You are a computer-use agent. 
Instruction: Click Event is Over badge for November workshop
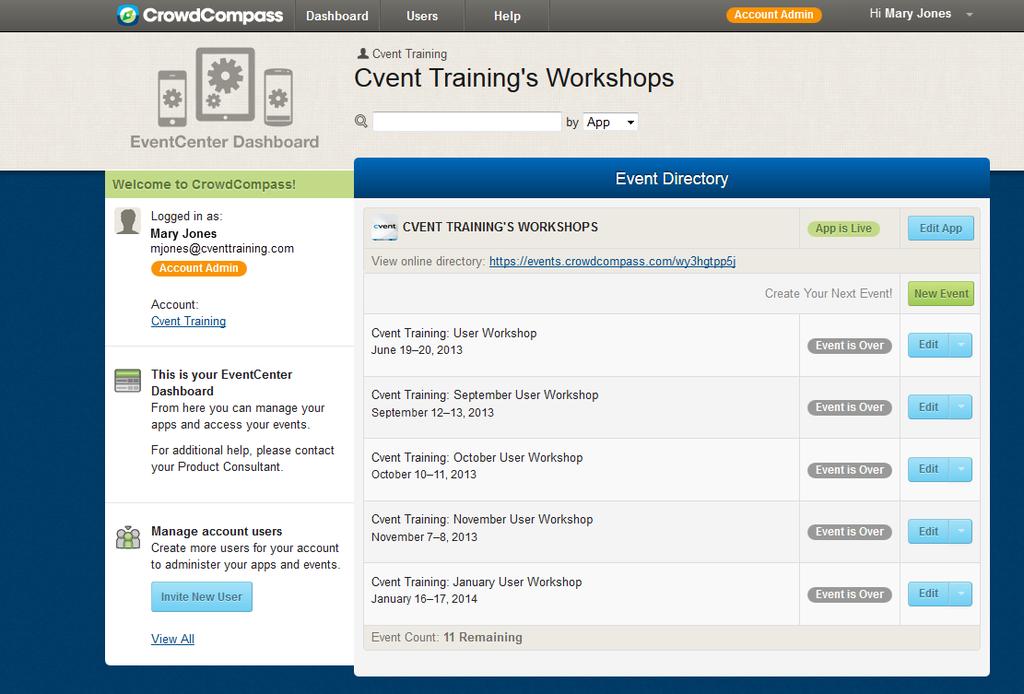tap(849, 532)
